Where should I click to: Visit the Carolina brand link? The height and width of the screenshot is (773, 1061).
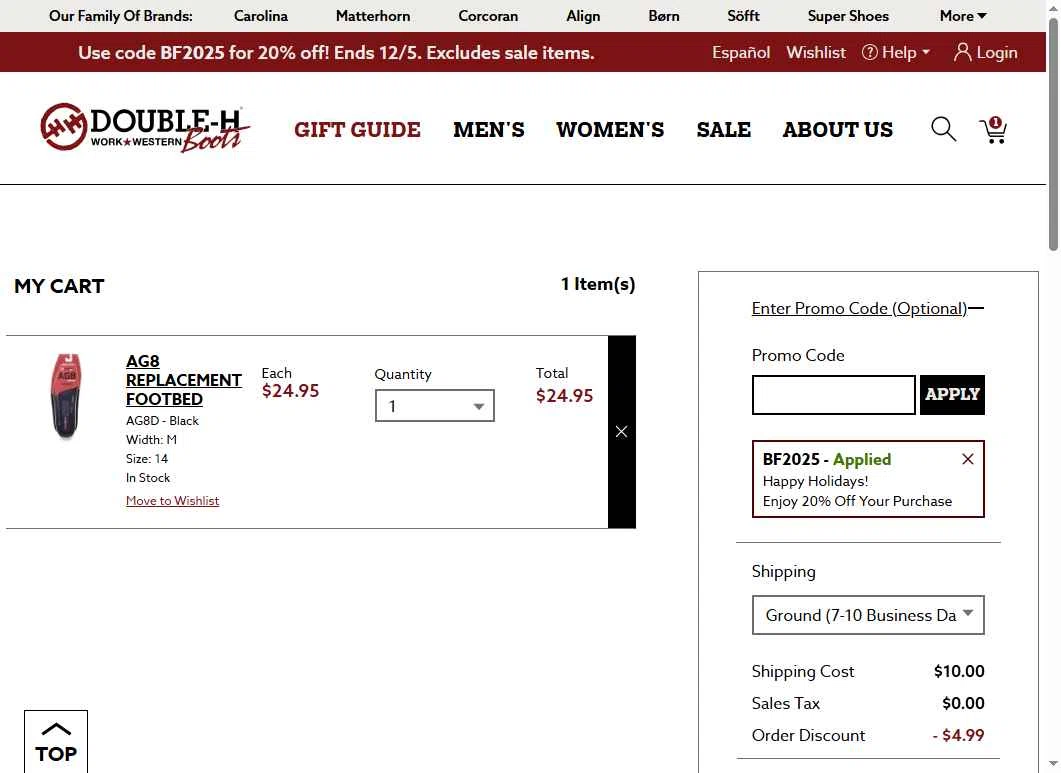tap(261, 16)
